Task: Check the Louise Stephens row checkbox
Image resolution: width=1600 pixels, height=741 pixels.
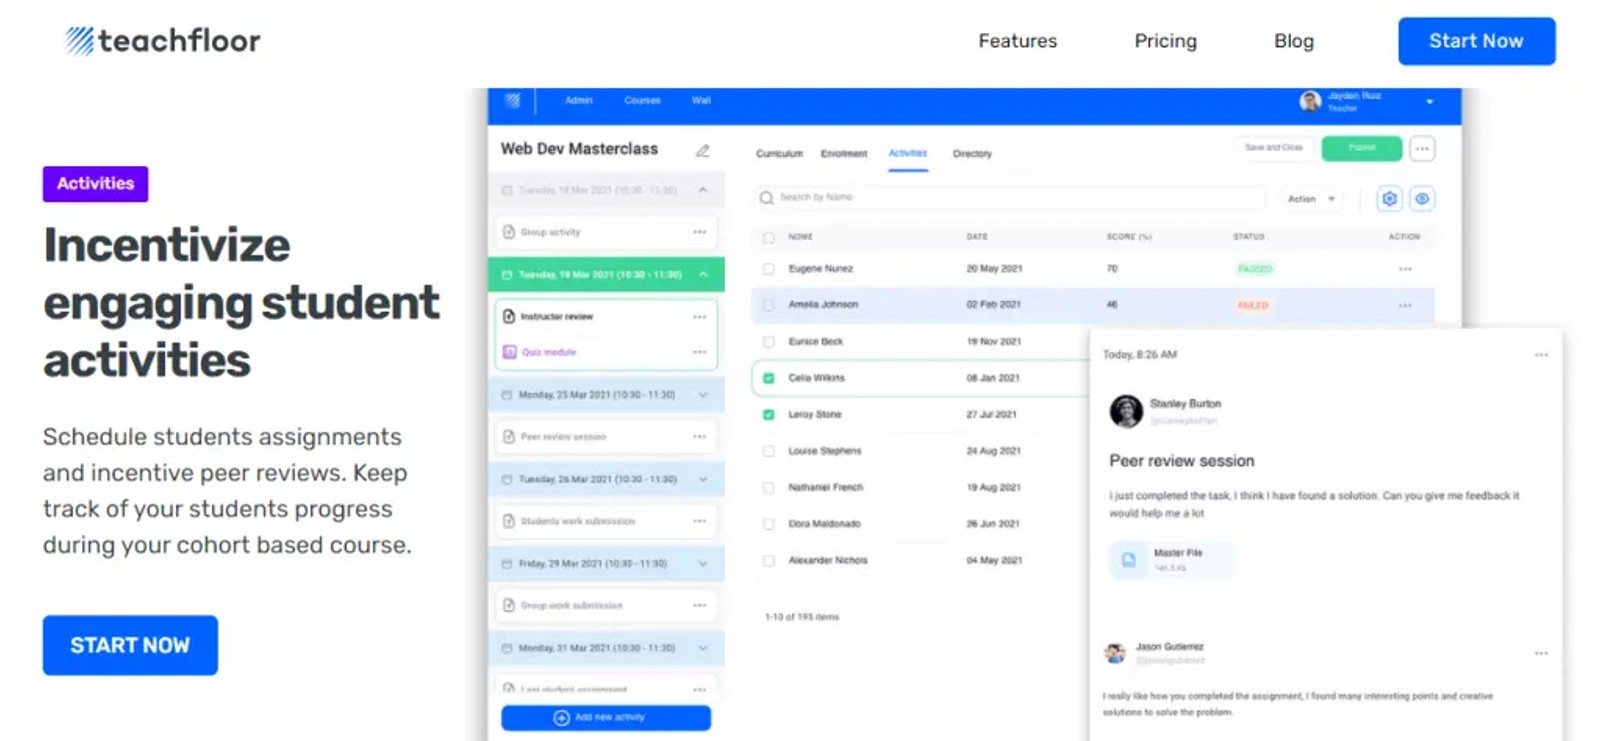Action: tap(768, 451)
